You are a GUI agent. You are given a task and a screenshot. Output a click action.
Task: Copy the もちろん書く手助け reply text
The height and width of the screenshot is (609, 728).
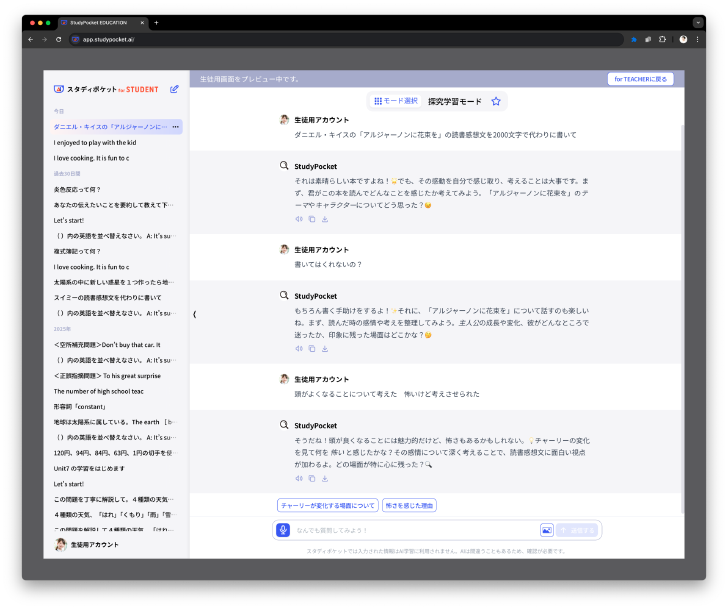pyautogui.click(x=312, y=349)
